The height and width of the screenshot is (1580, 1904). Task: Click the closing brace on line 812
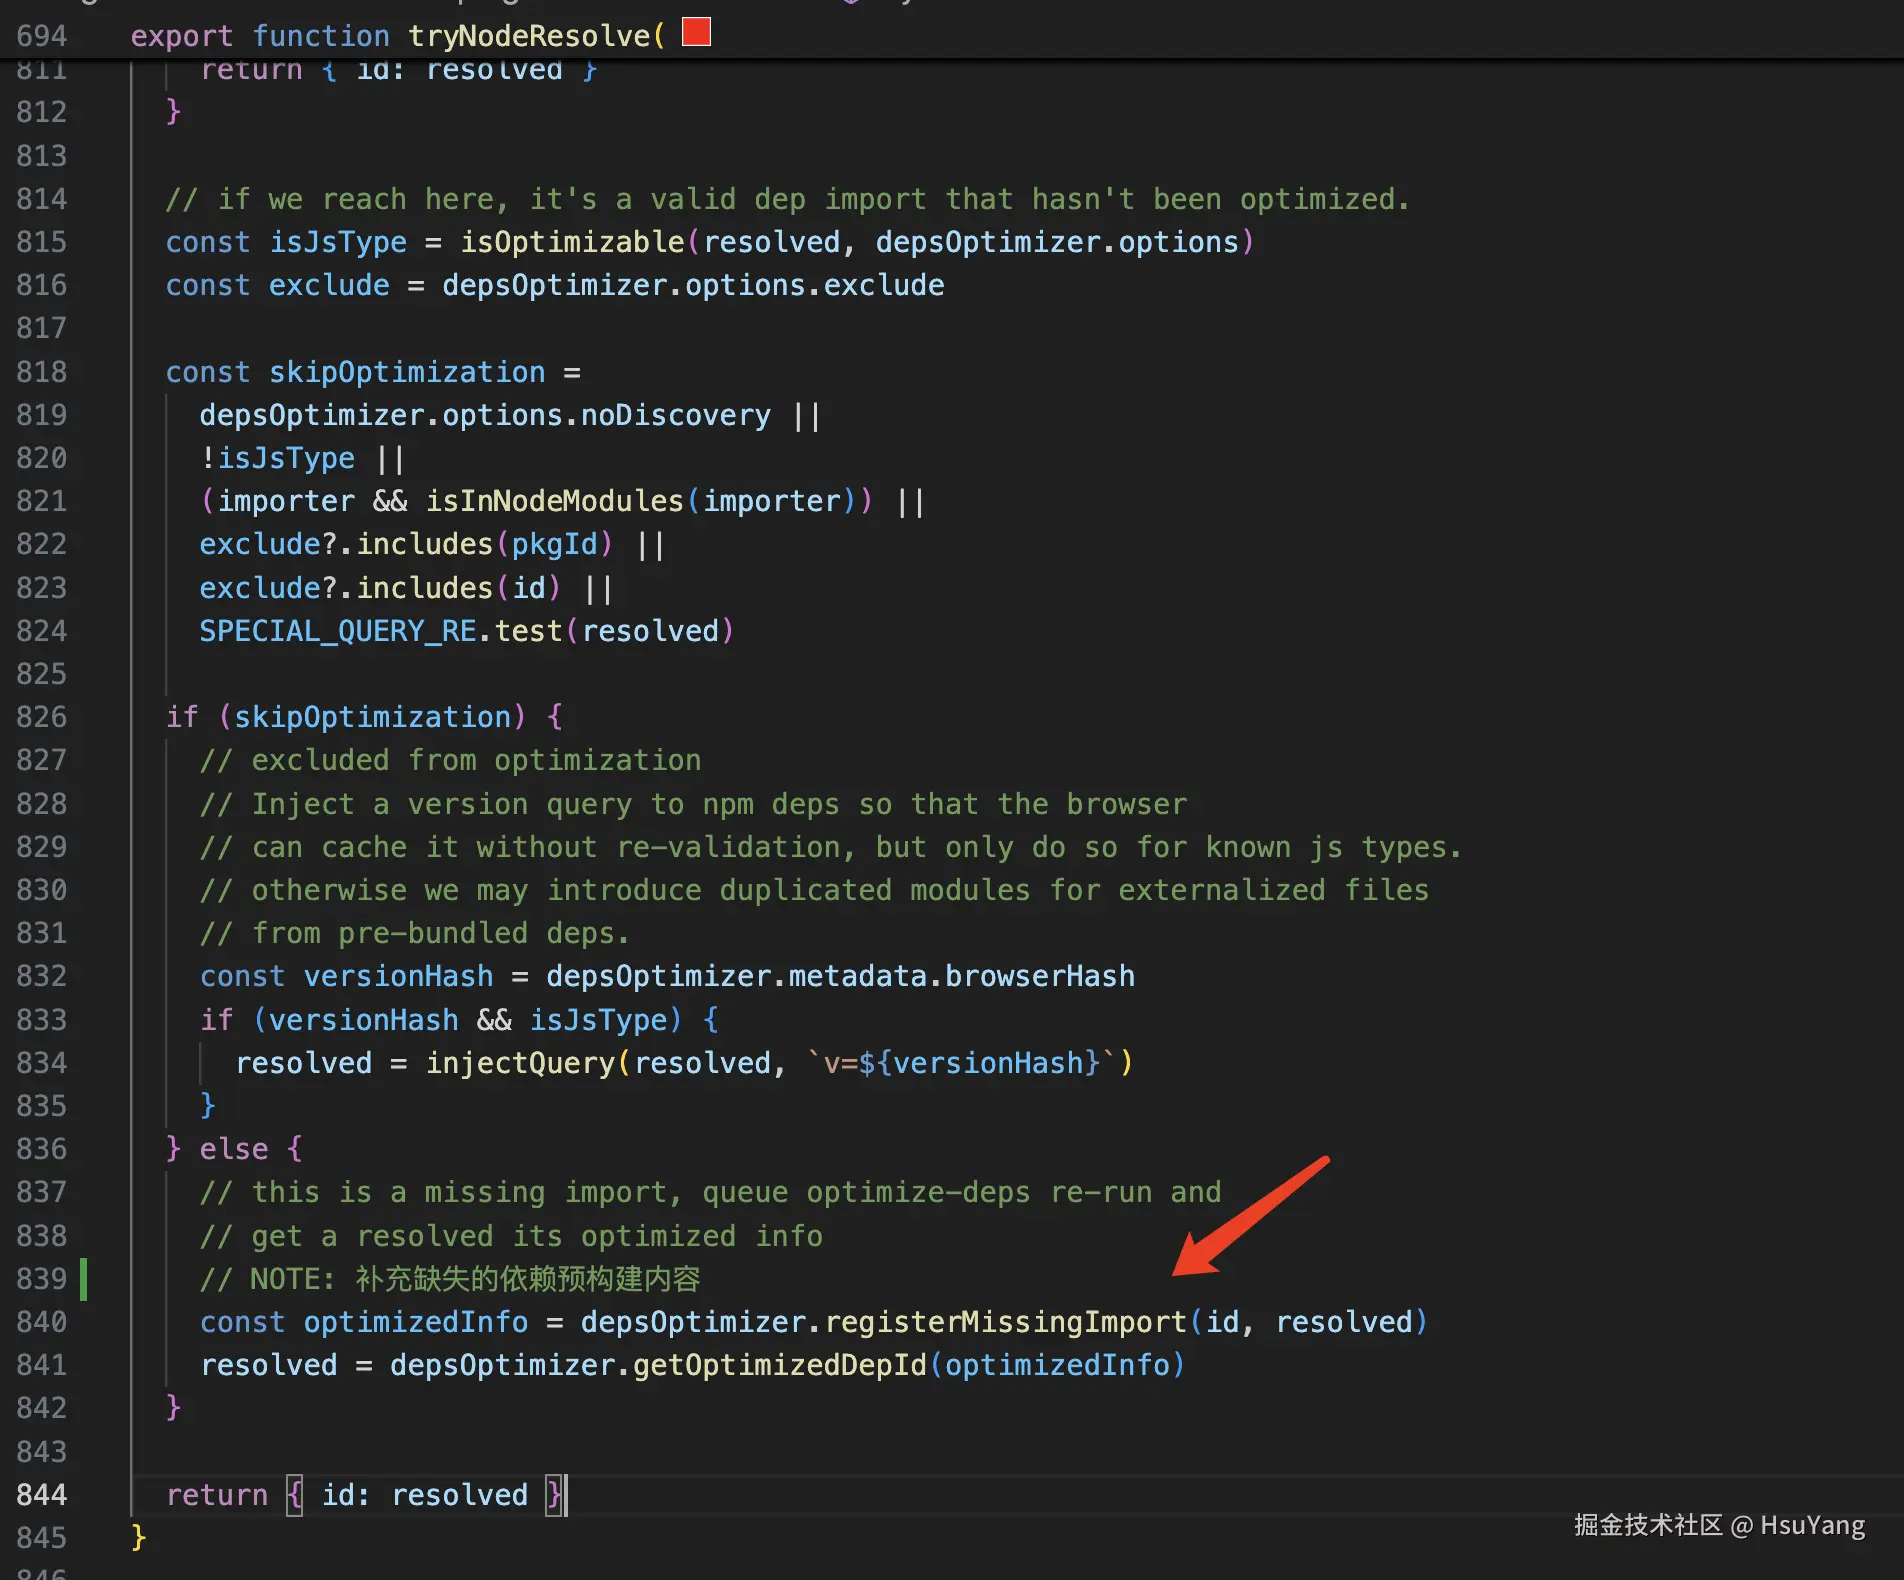pos(173,111)
